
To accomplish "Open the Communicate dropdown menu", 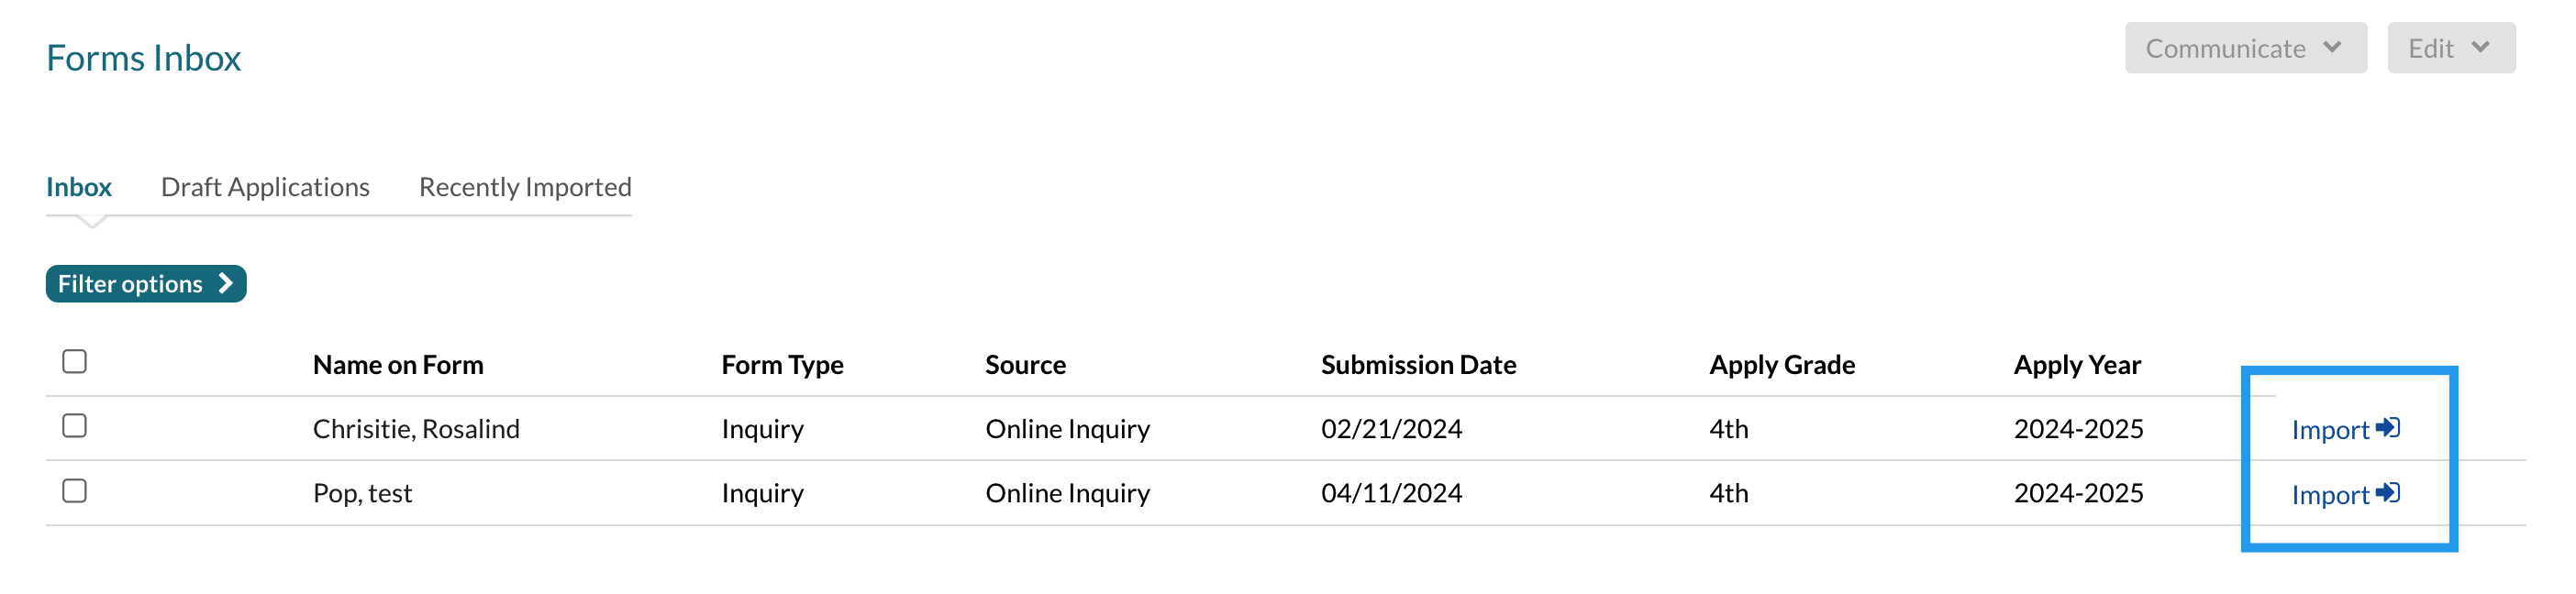I will (x=2244, y=48).
